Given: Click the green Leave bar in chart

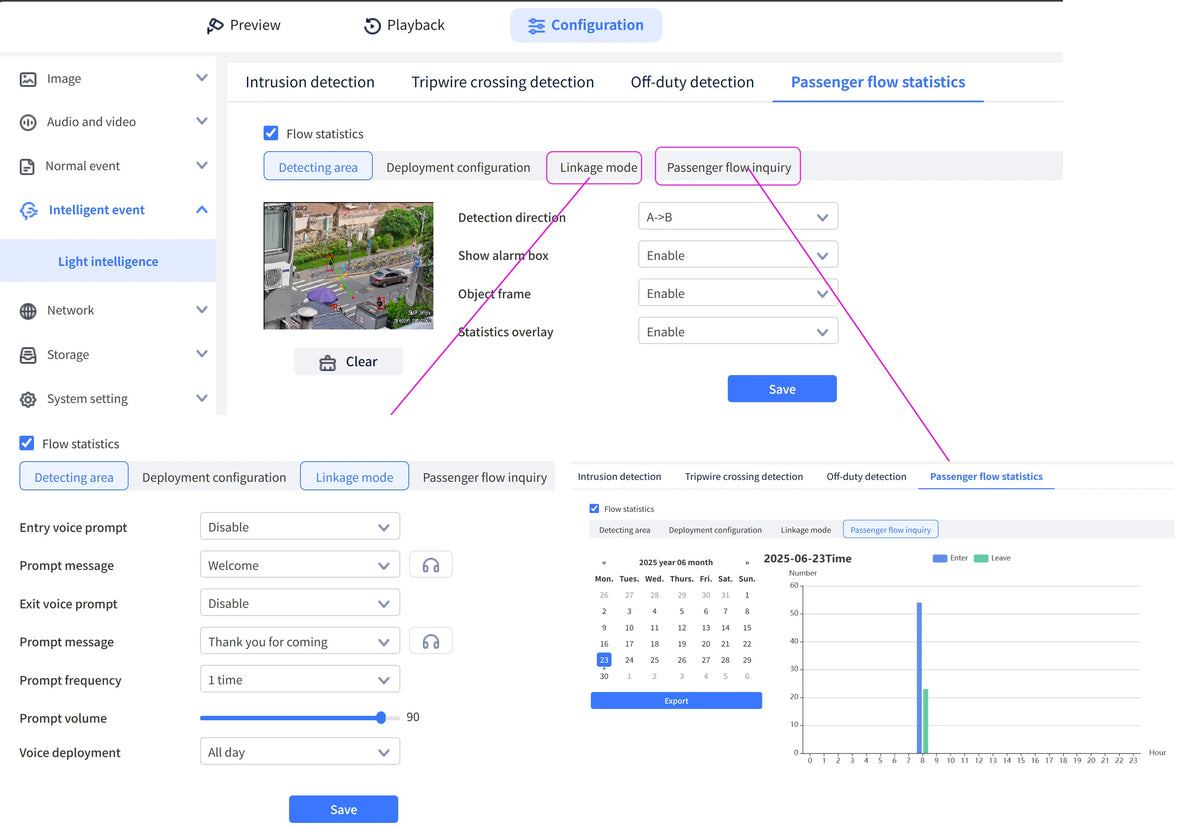Looking at the screenshot, I should pos(926,720).
